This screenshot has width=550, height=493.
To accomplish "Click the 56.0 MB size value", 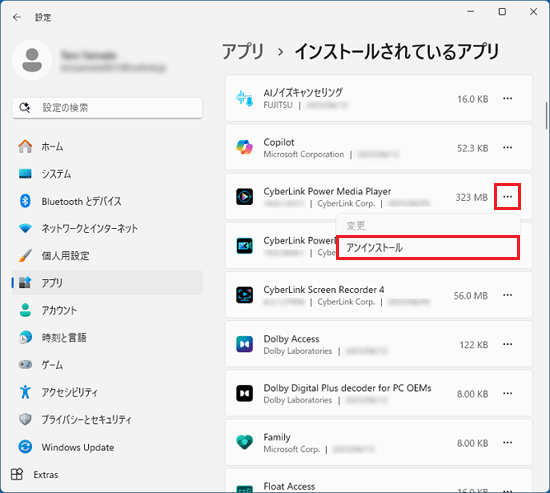I will (471, 295).
